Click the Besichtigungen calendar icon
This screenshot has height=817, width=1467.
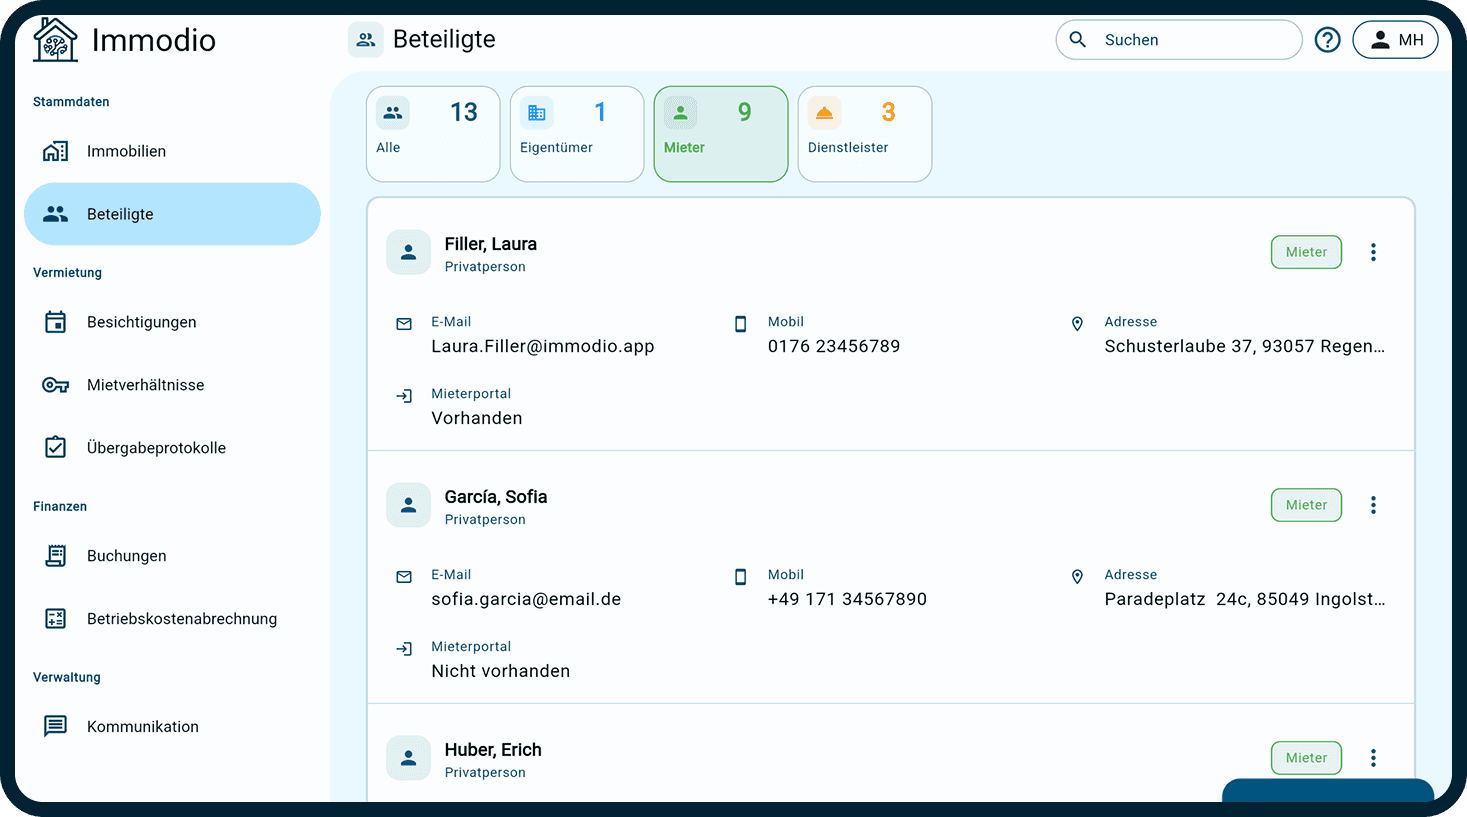point(55,322)
